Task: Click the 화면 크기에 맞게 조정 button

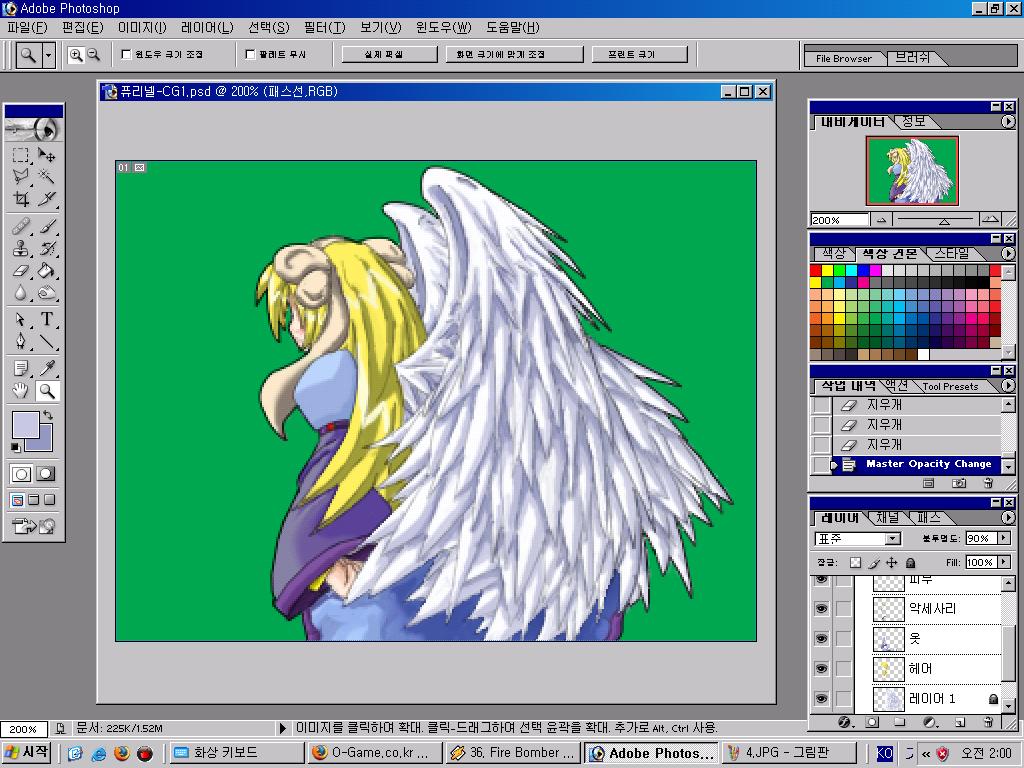Action: point(514,54)
